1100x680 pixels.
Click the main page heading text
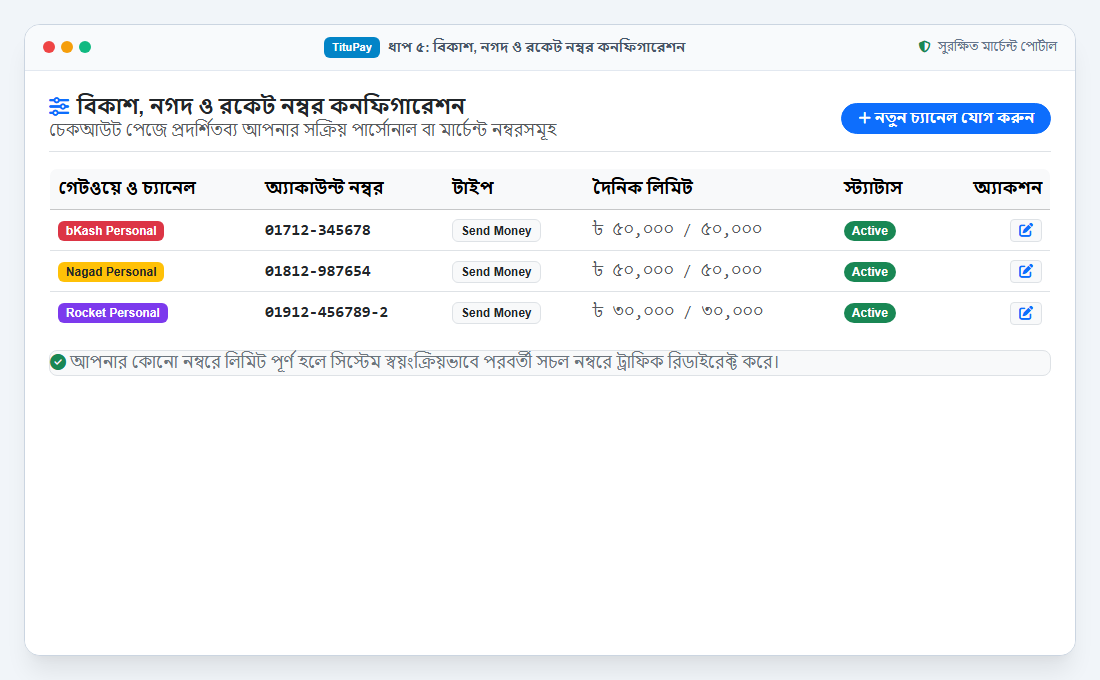click(x=271, y=106)
